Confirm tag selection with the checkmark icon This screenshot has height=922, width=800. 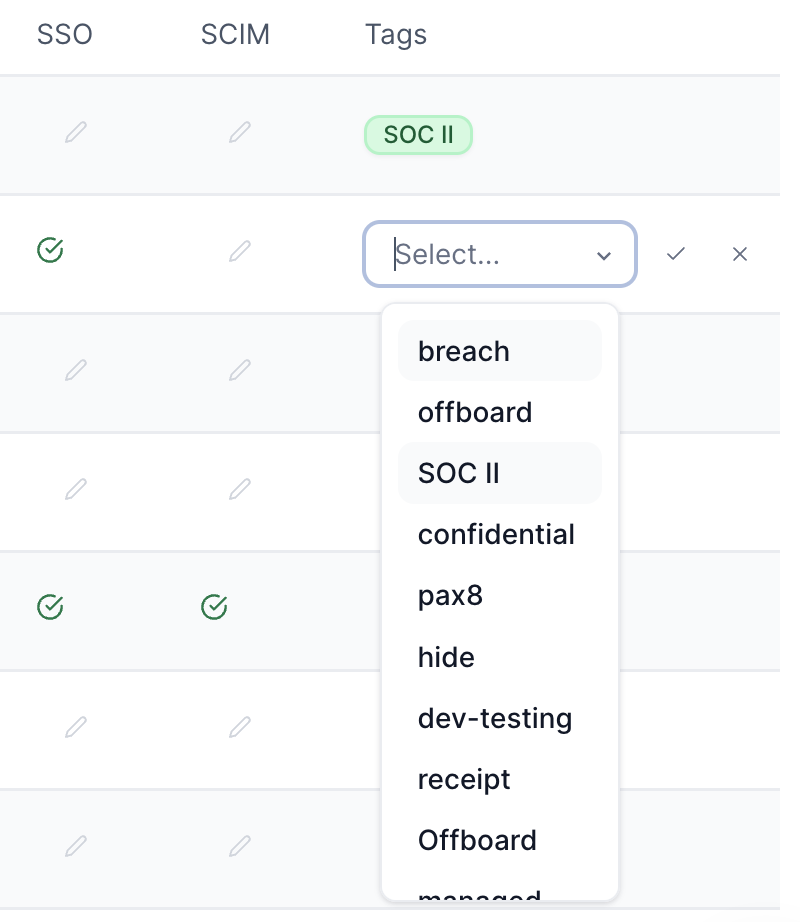click(x=676, y=254)
